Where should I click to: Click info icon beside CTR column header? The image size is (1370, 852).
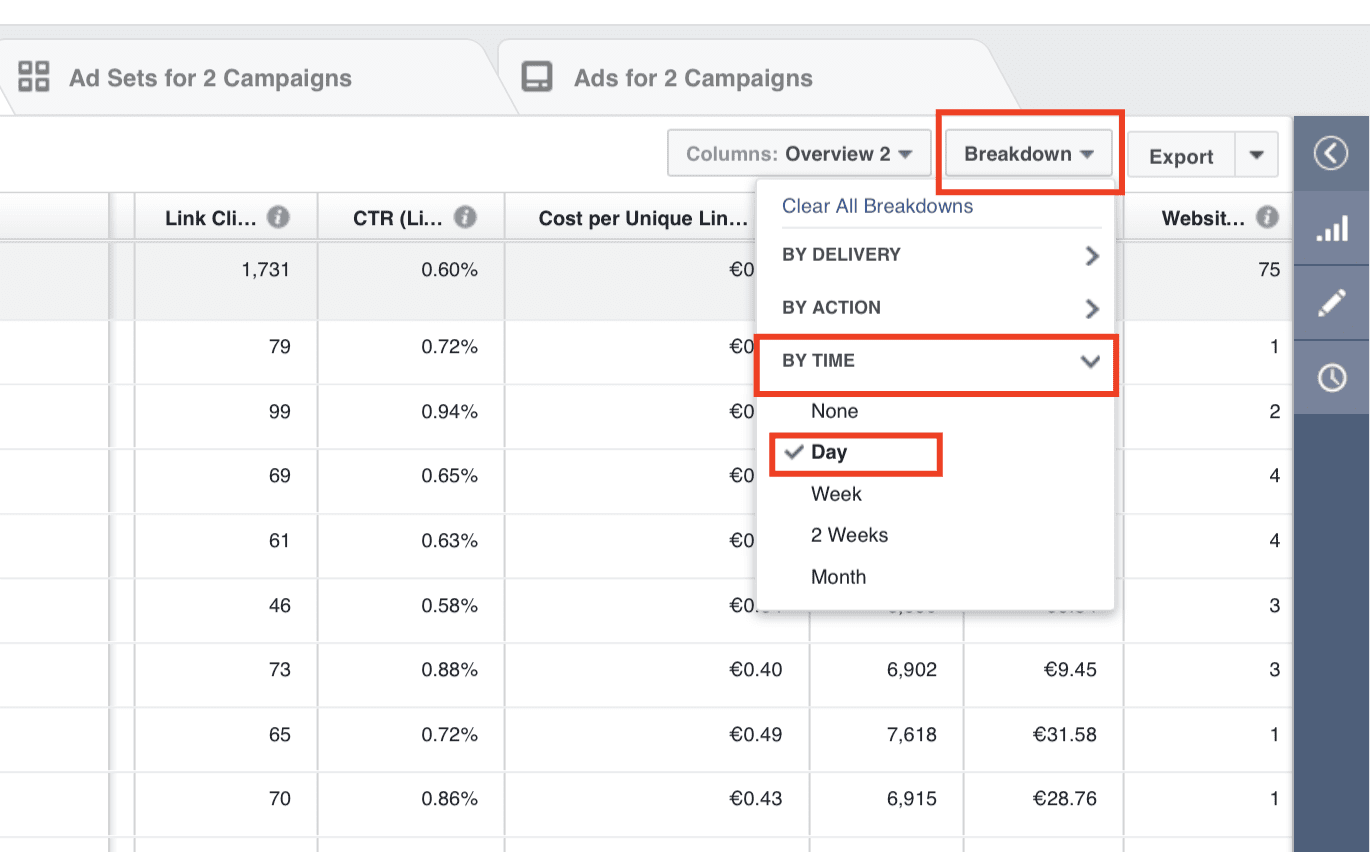click(463, 217)
